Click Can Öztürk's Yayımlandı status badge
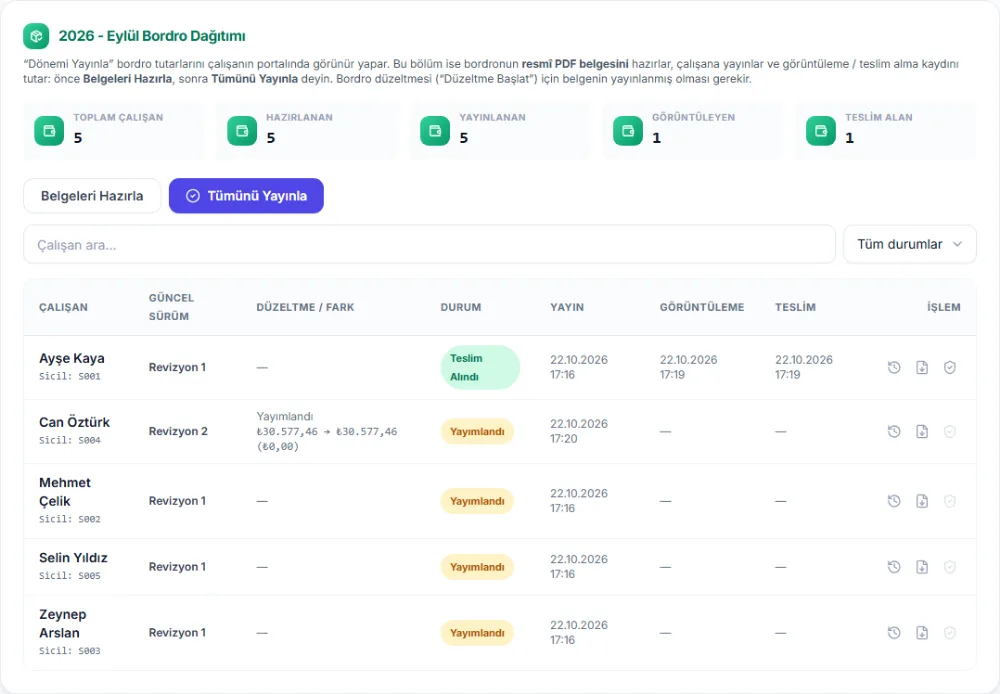The width and height of the screenshot is (1000, 694). click(477, 431)
